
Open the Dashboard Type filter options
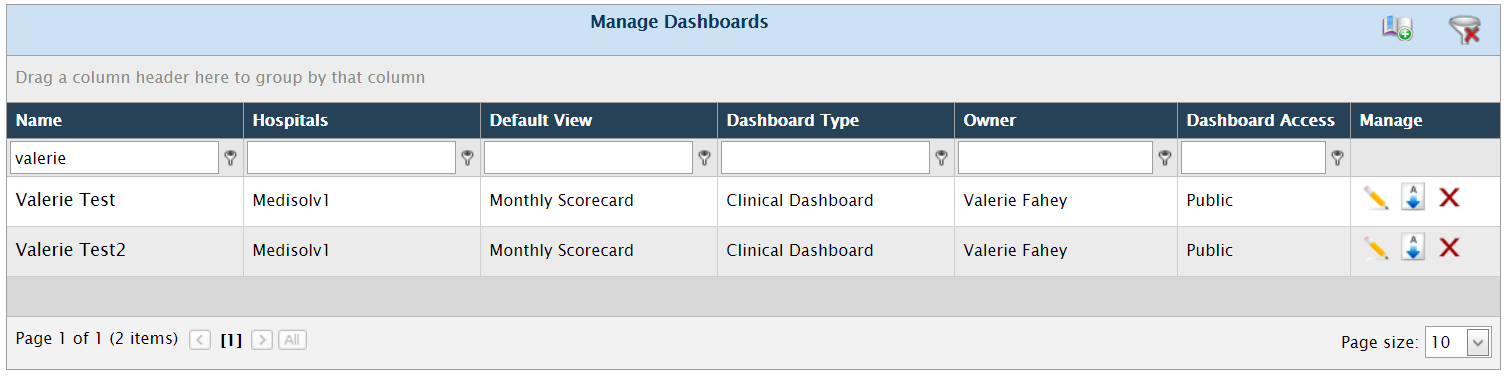click(941, 157)
